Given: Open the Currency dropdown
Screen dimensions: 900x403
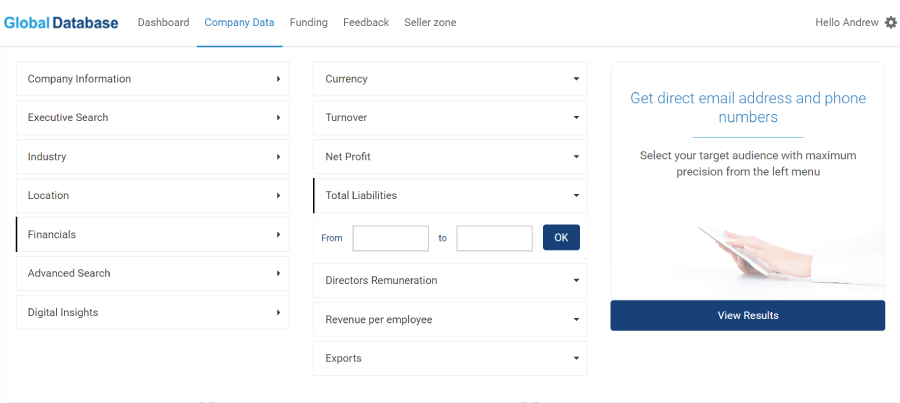Looking at the screenshot, I should (x=450, y=79).
